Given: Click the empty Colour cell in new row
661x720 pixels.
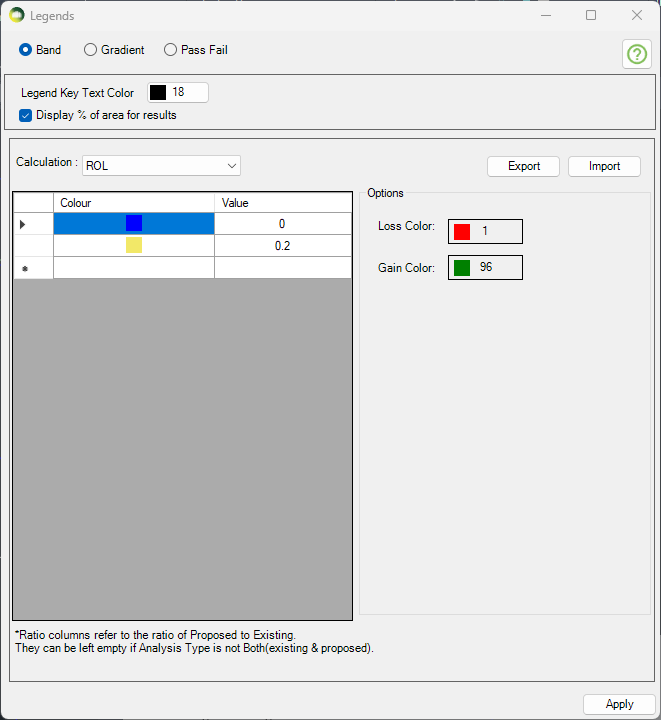Looking at the screenshot, I should point(134,268).
